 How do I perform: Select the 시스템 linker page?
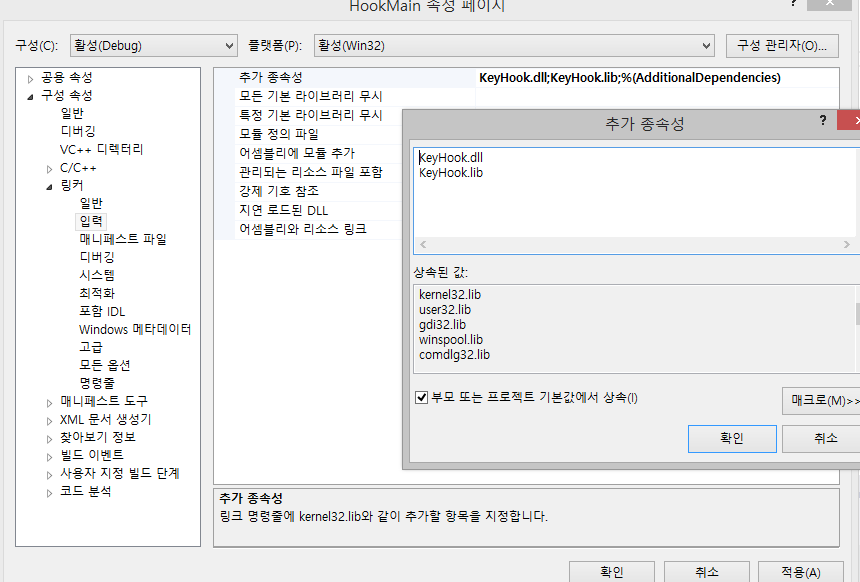tap(97, 275)
